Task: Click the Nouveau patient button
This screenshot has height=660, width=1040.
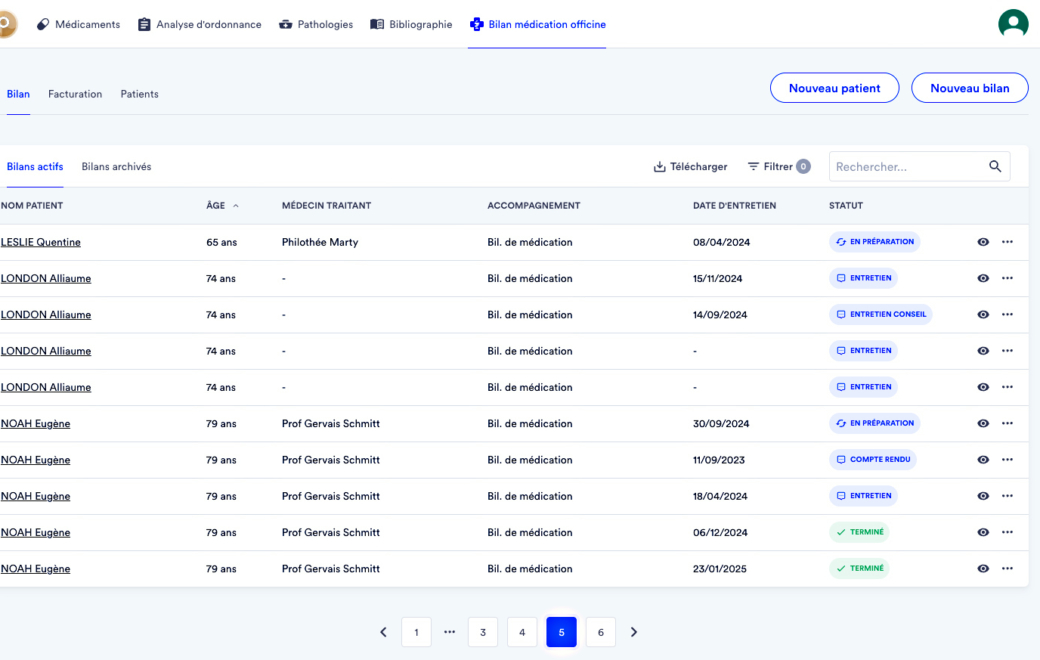Action: click(x=834, y=88)
